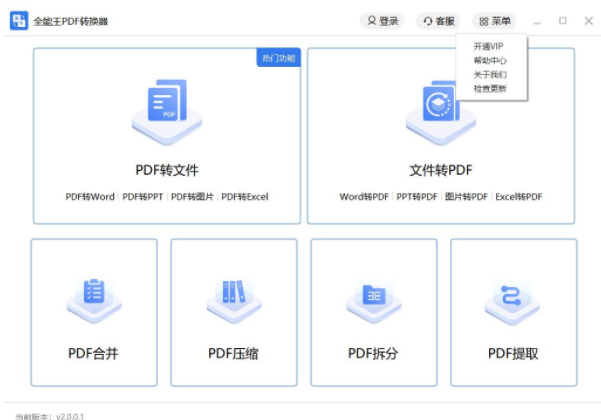The height and width of the screenshot is (420, 601).
Task: Collapse the 菜单 dropdown menu
Action: [494, 21]
